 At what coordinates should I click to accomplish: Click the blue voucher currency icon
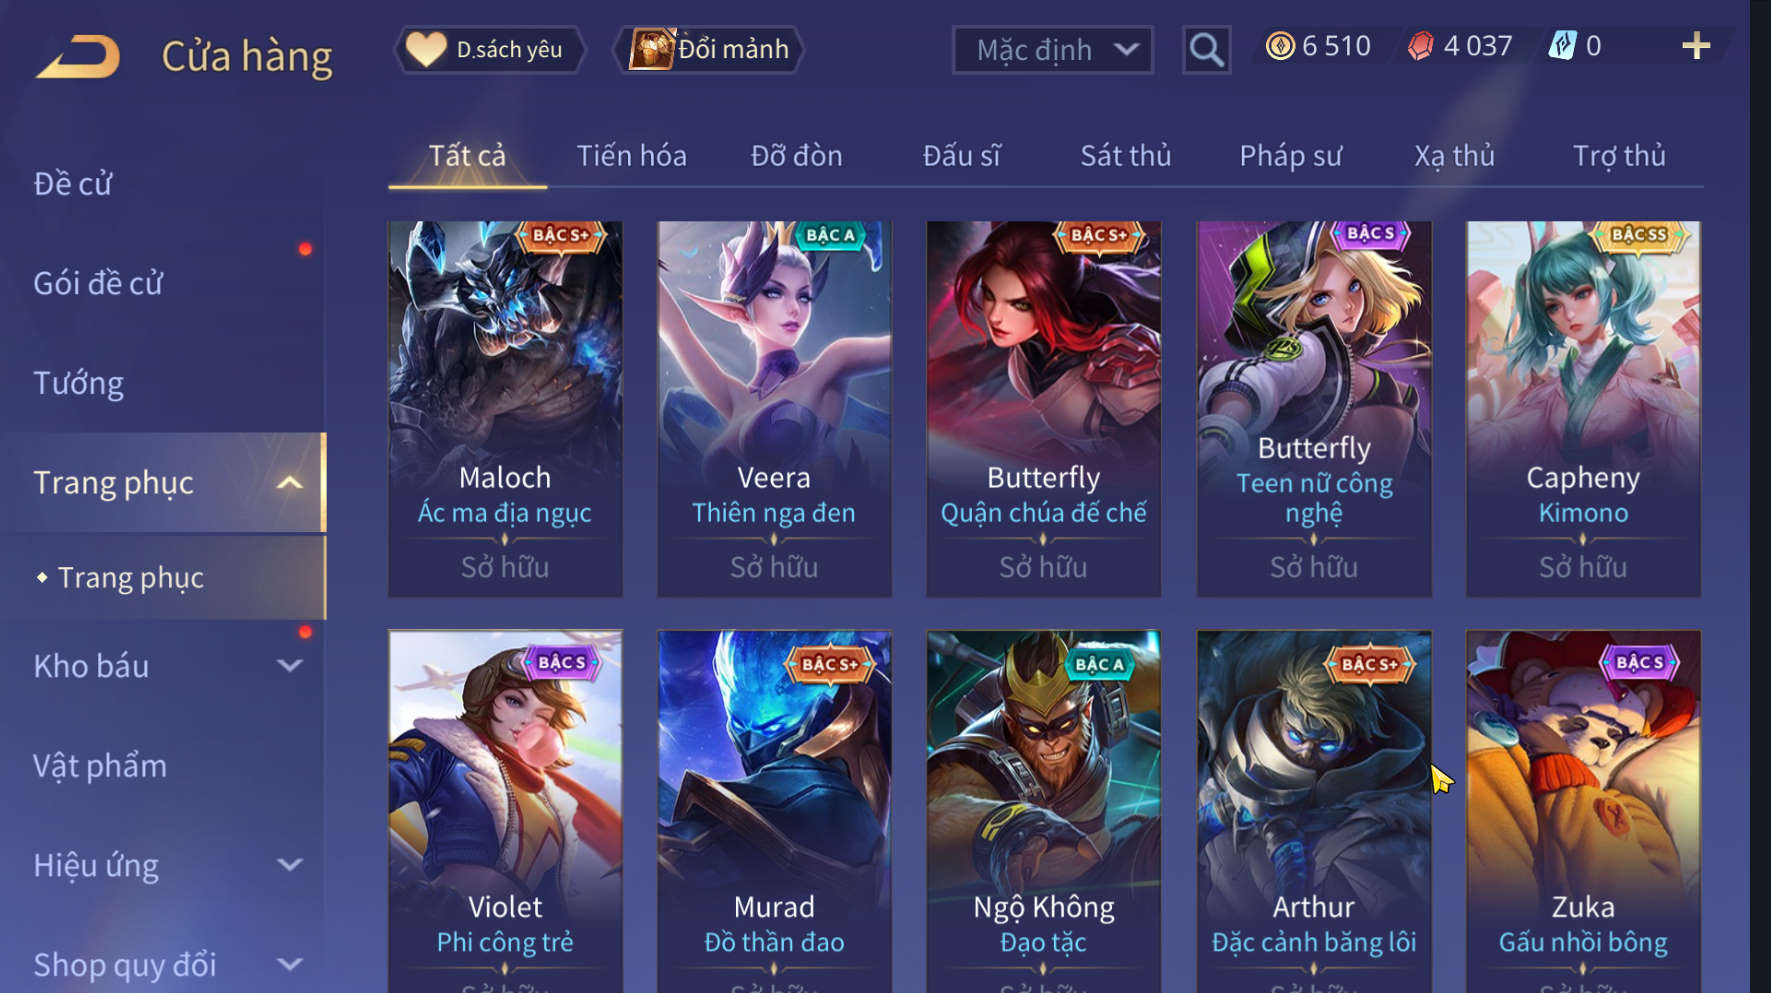(x=1562, y=46)
